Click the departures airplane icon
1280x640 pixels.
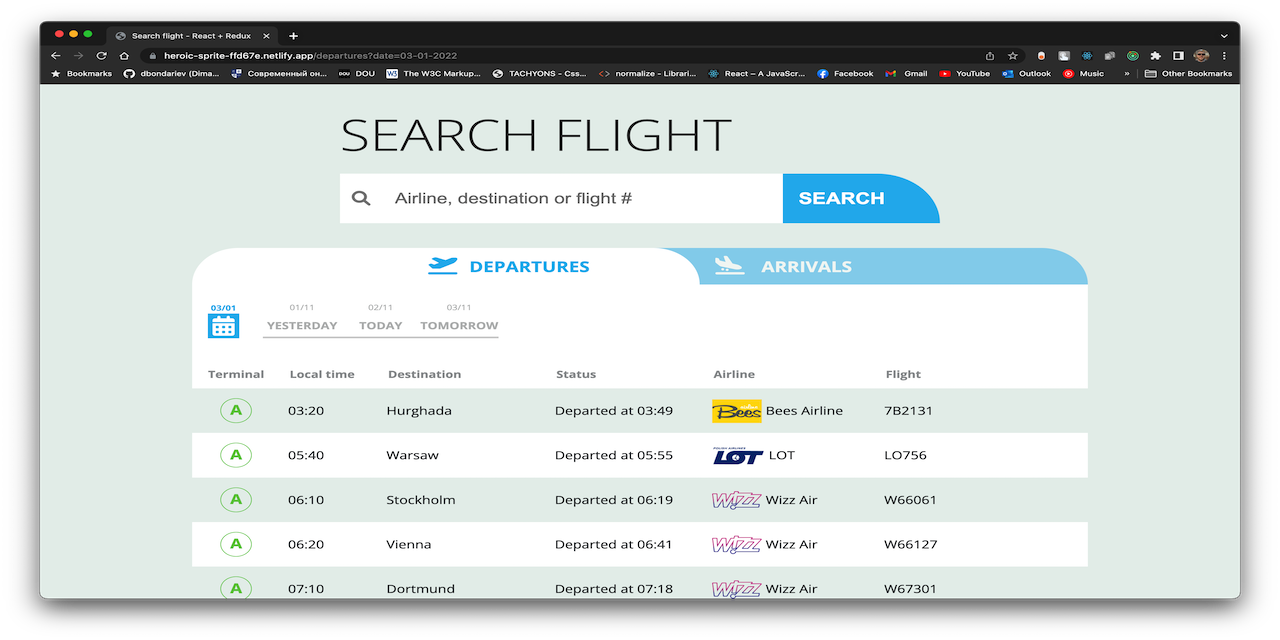(441, 265)
